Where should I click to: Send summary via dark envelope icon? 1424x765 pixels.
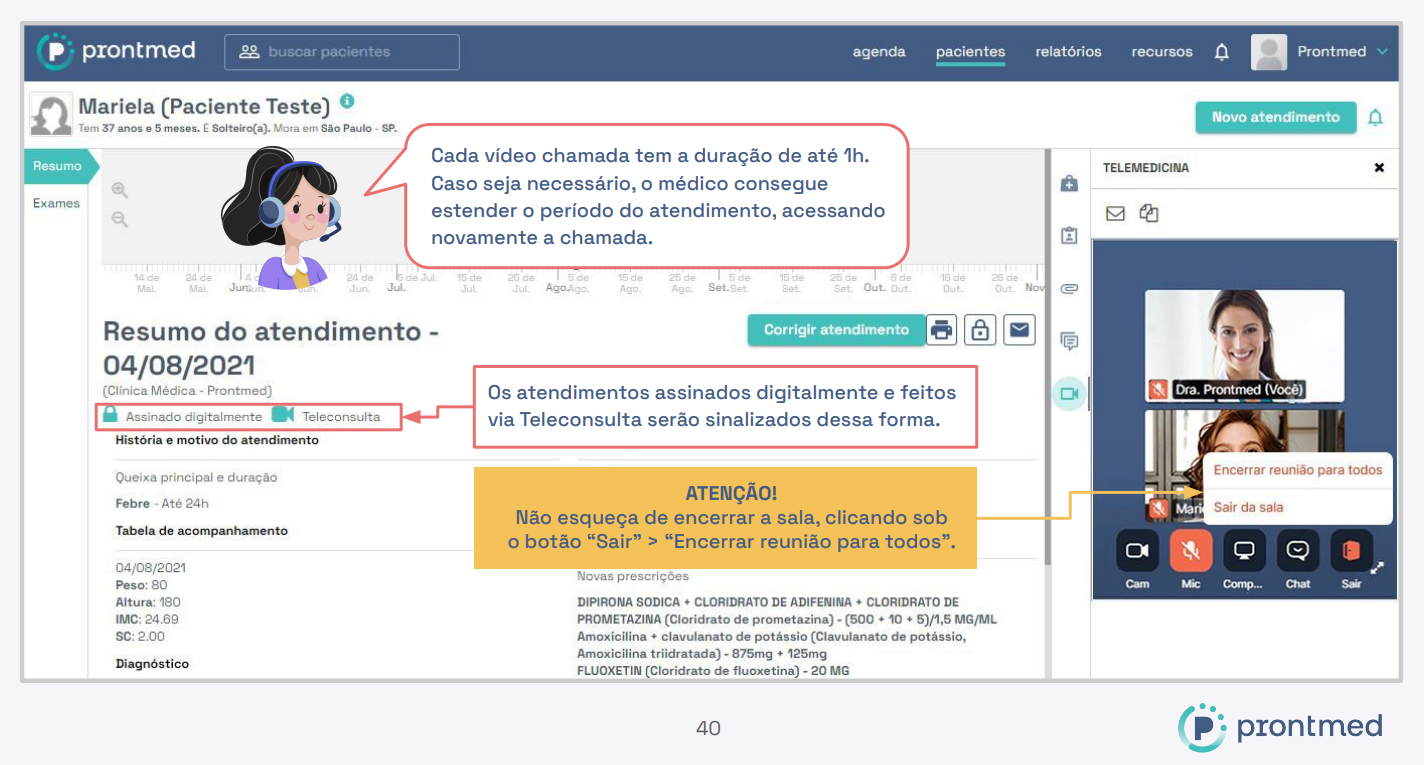(x=1019, y=330)
